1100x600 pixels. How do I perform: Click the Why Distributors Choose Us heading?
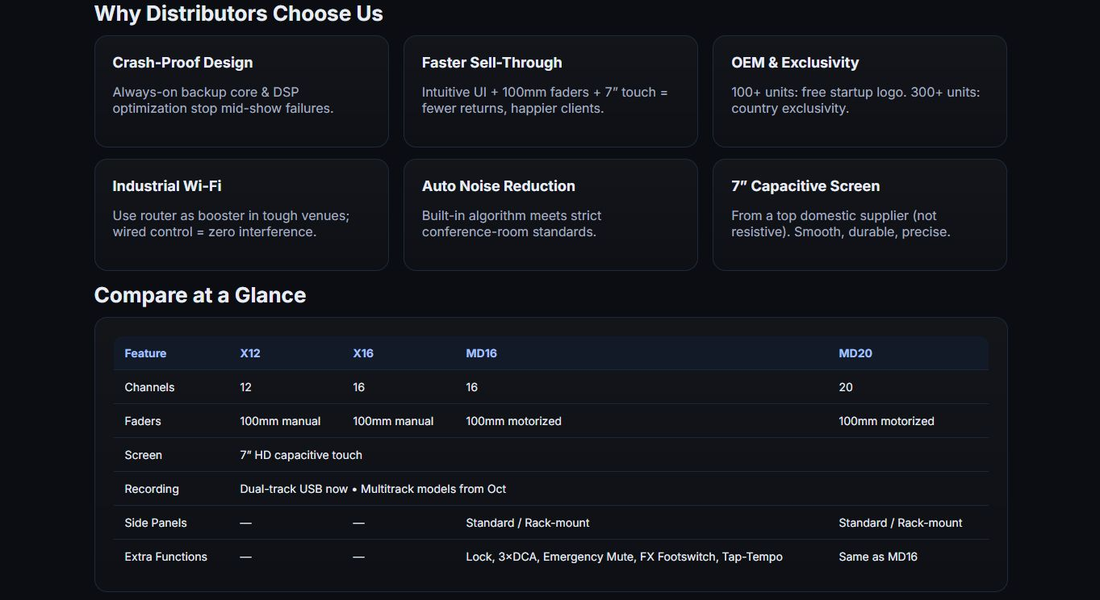238,14
